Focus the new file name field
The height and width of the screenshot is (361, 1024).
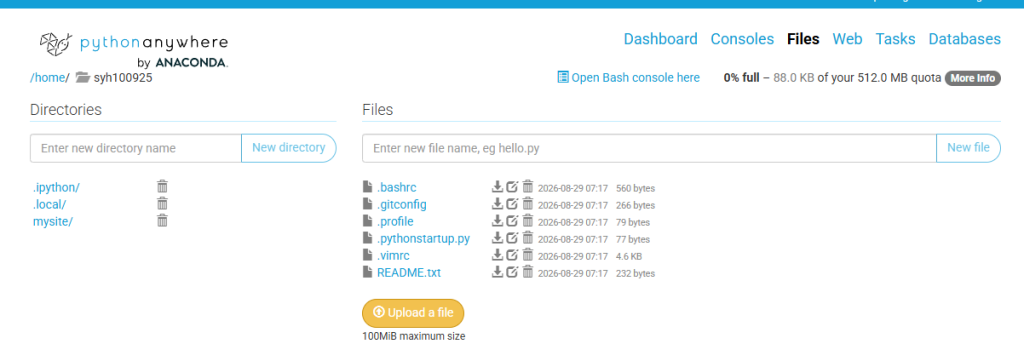click(x=649, y=148)
